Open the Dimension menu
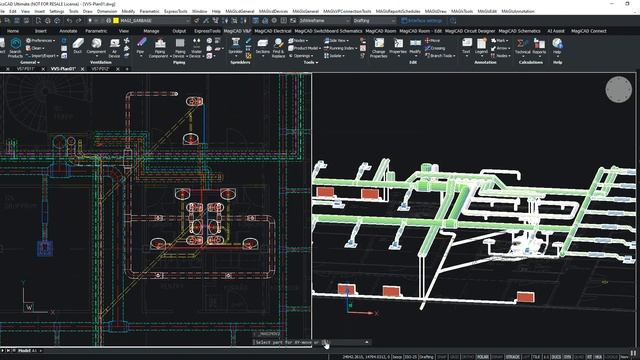This screenshot has width=640, height=360. coord(107,11)
